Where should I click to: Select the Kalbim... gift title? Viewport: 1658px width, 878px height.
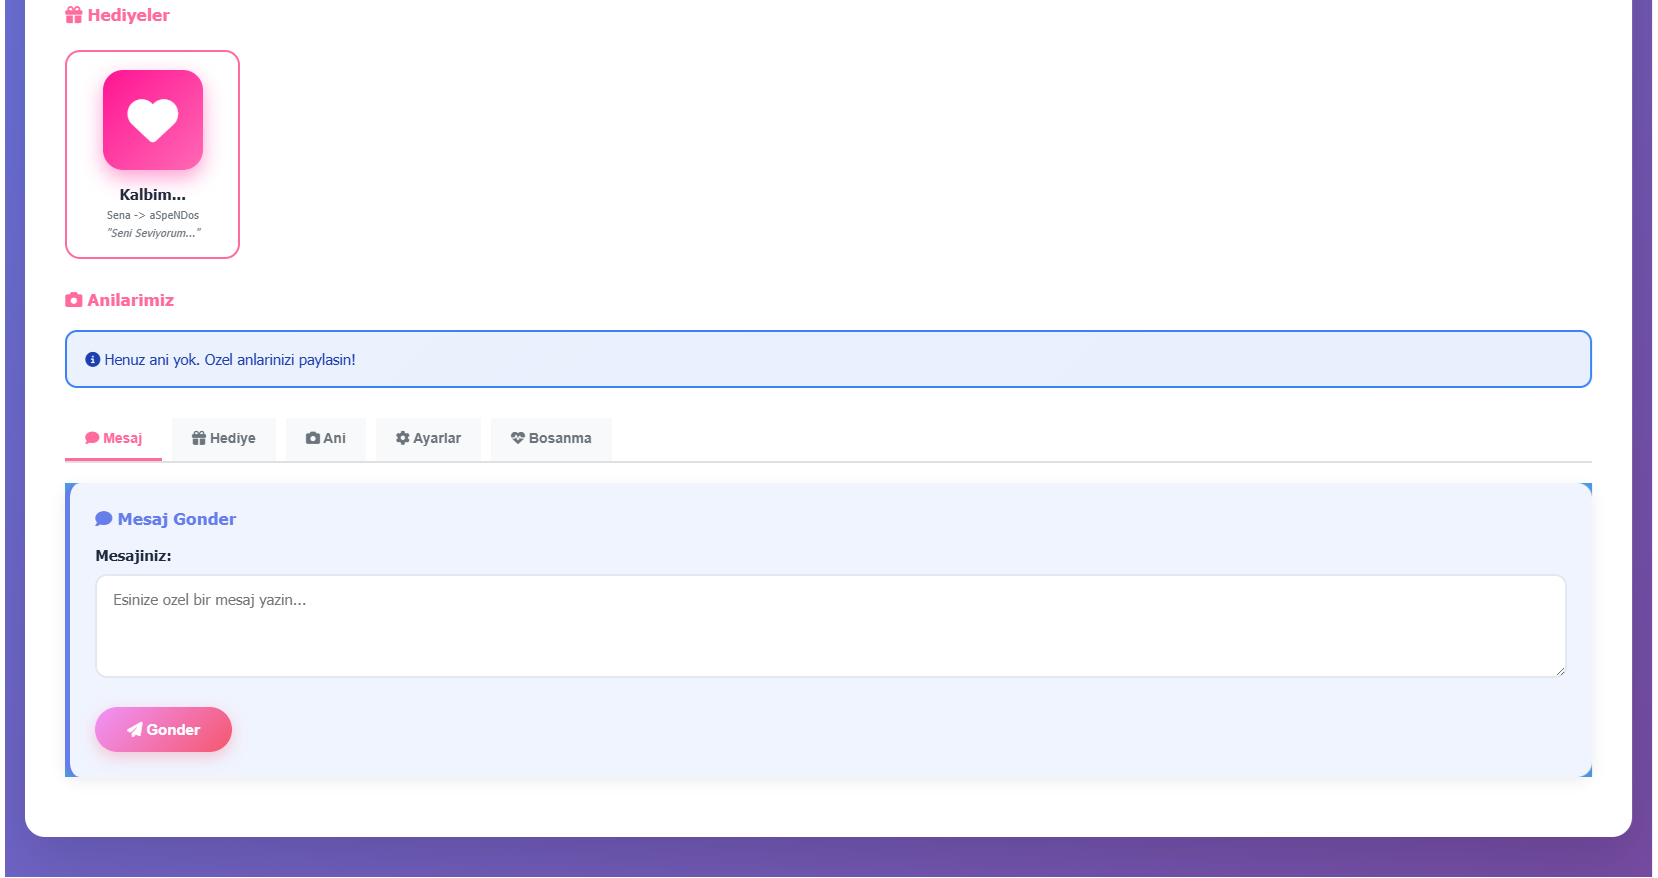pyautogui.click(x=153, y=195)
